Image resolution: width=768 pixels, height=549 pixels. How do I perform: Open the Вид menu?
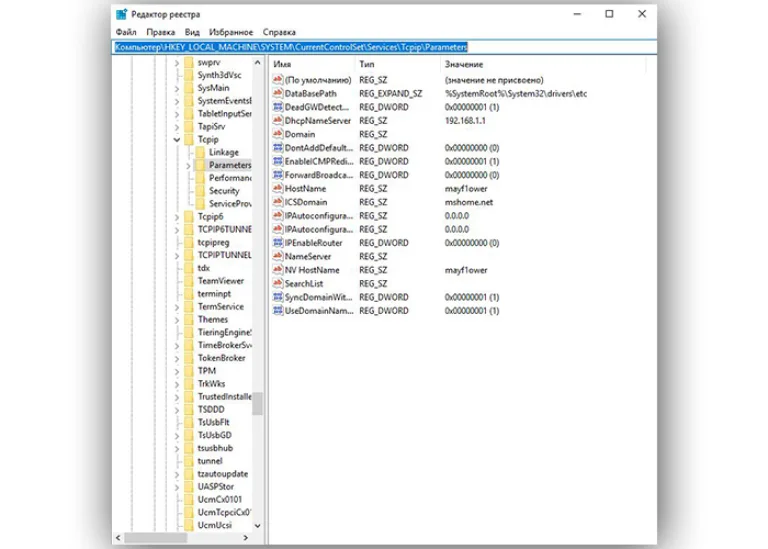[192, 32]
